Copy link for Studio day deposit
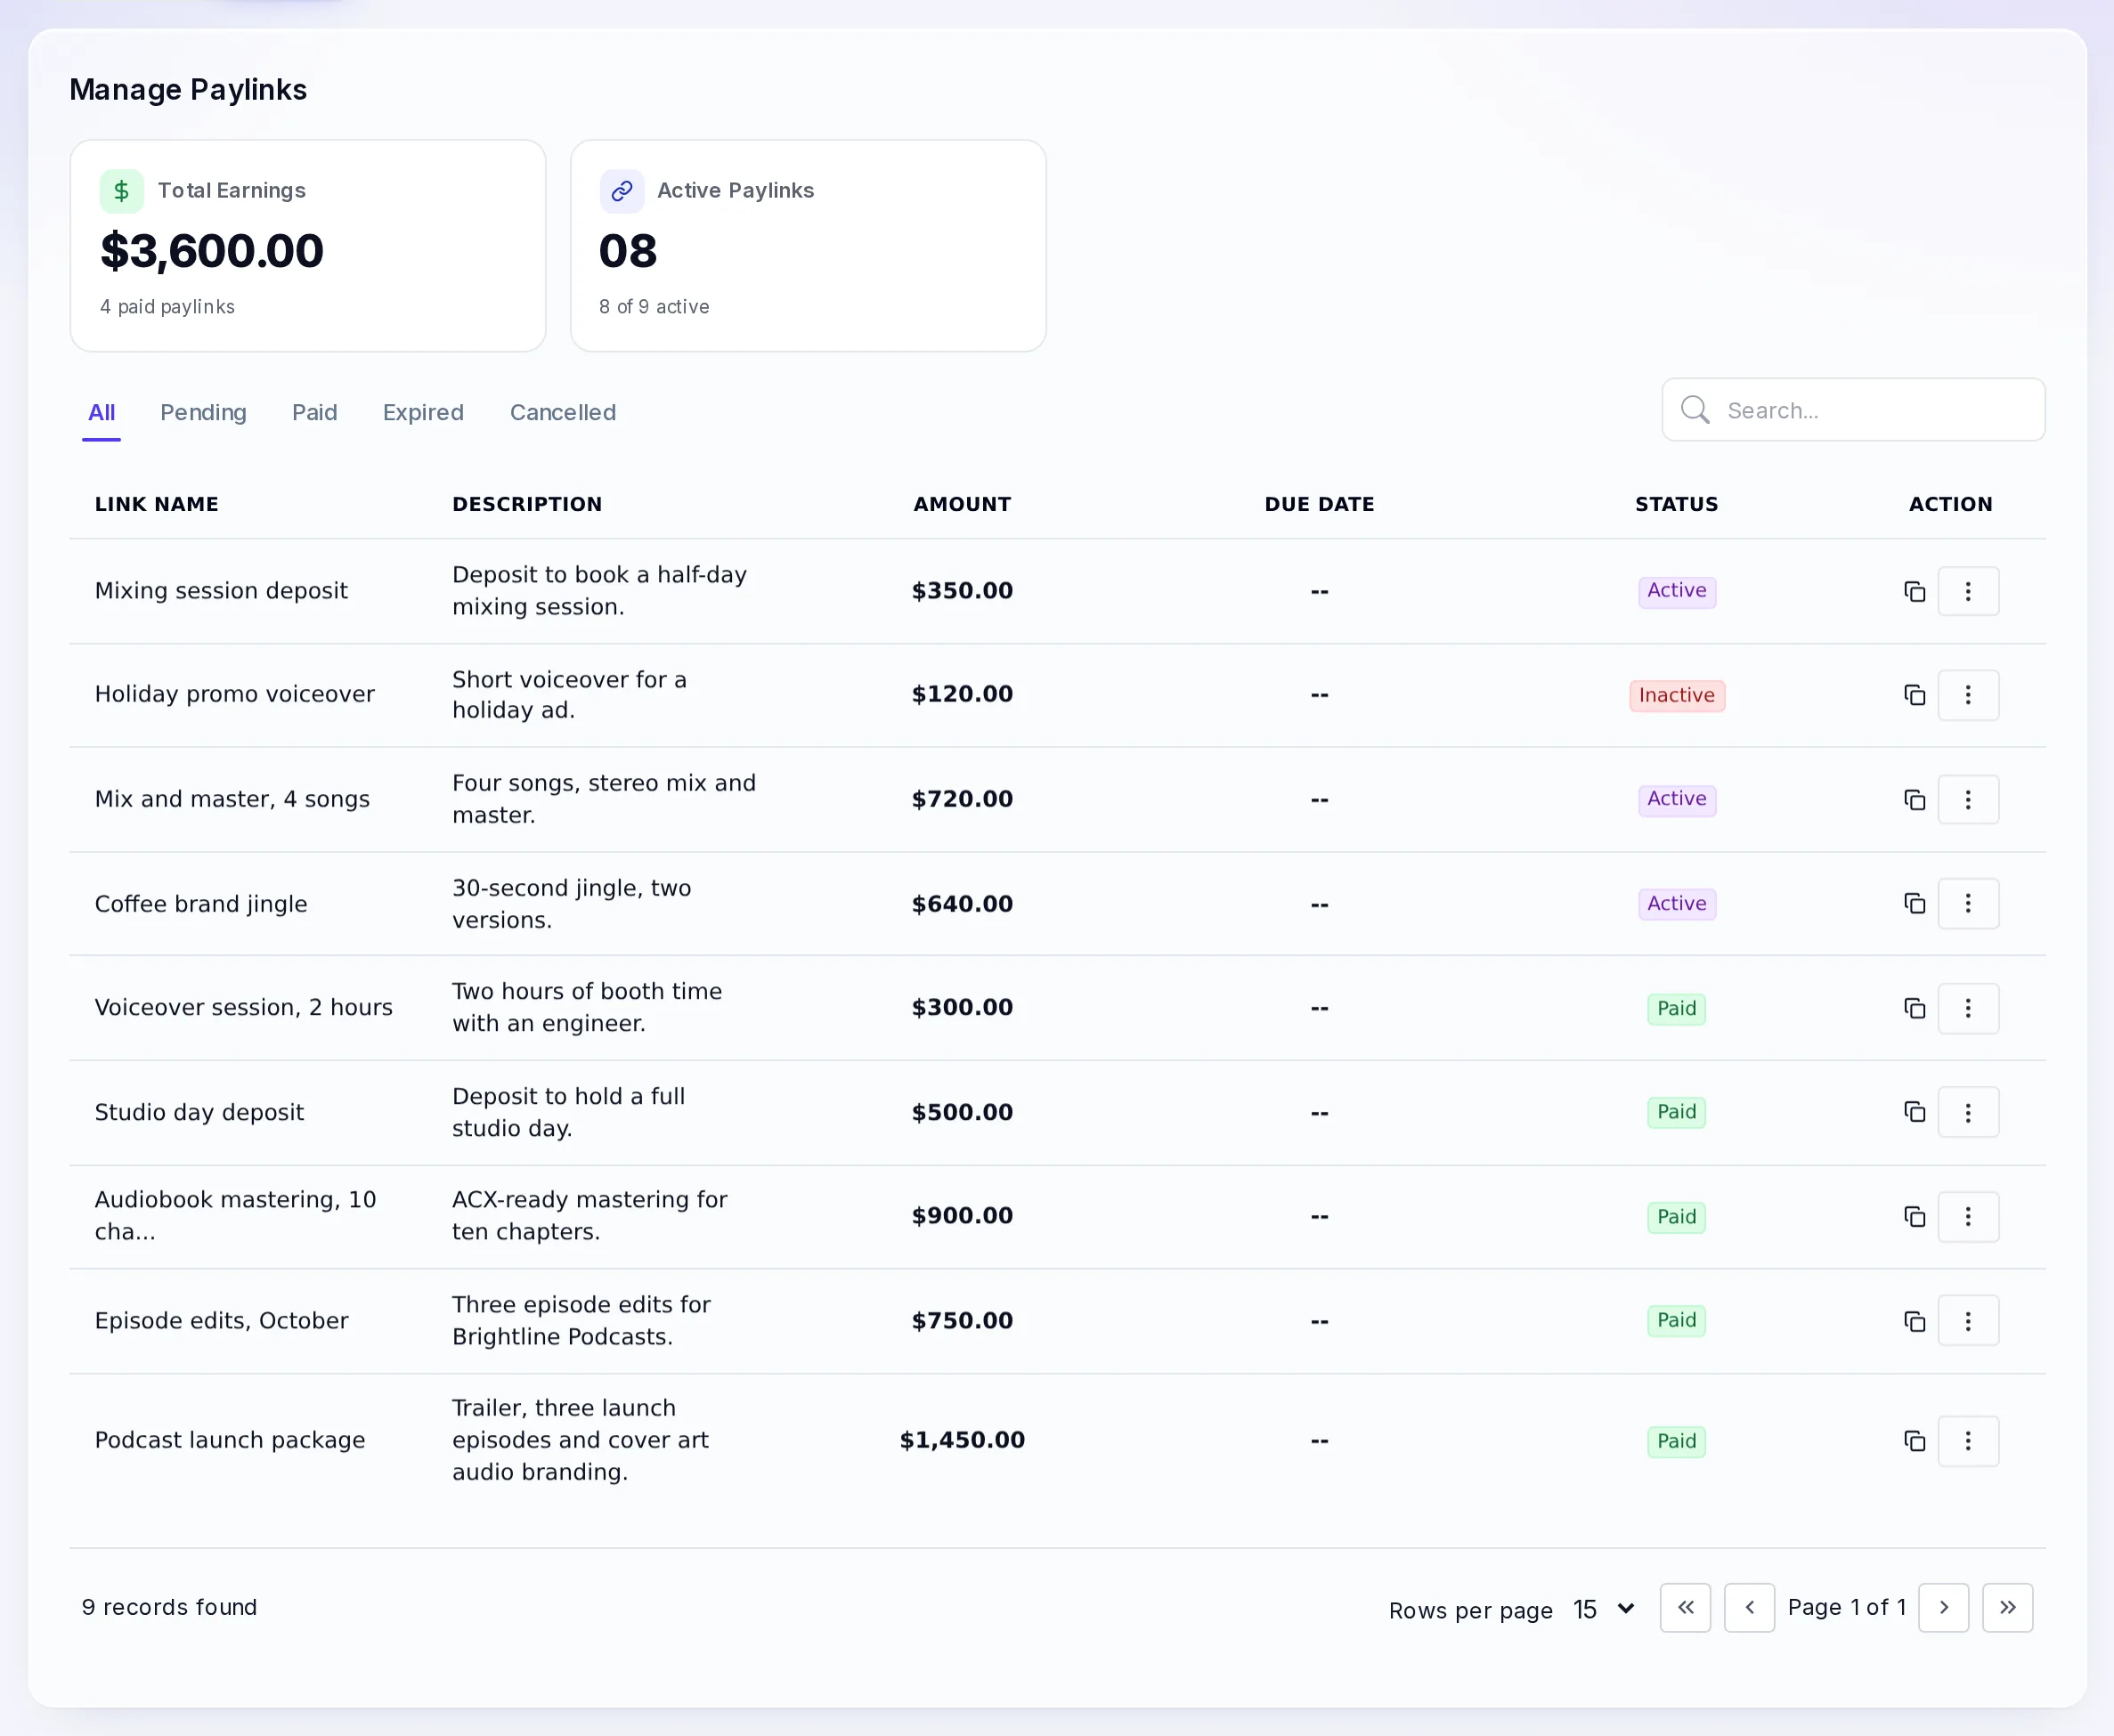Screen dimensions: 2114x1736 [1914, 1112]
